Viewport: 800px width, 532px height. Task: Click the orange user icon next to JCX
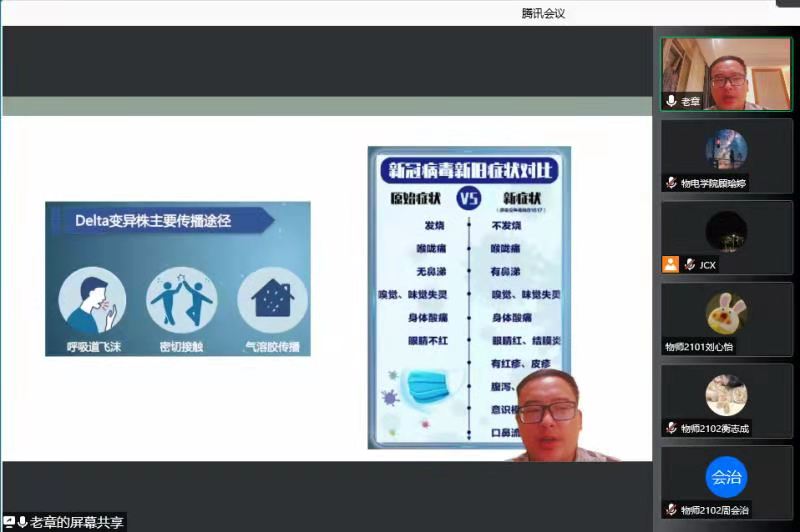point(671,265)
